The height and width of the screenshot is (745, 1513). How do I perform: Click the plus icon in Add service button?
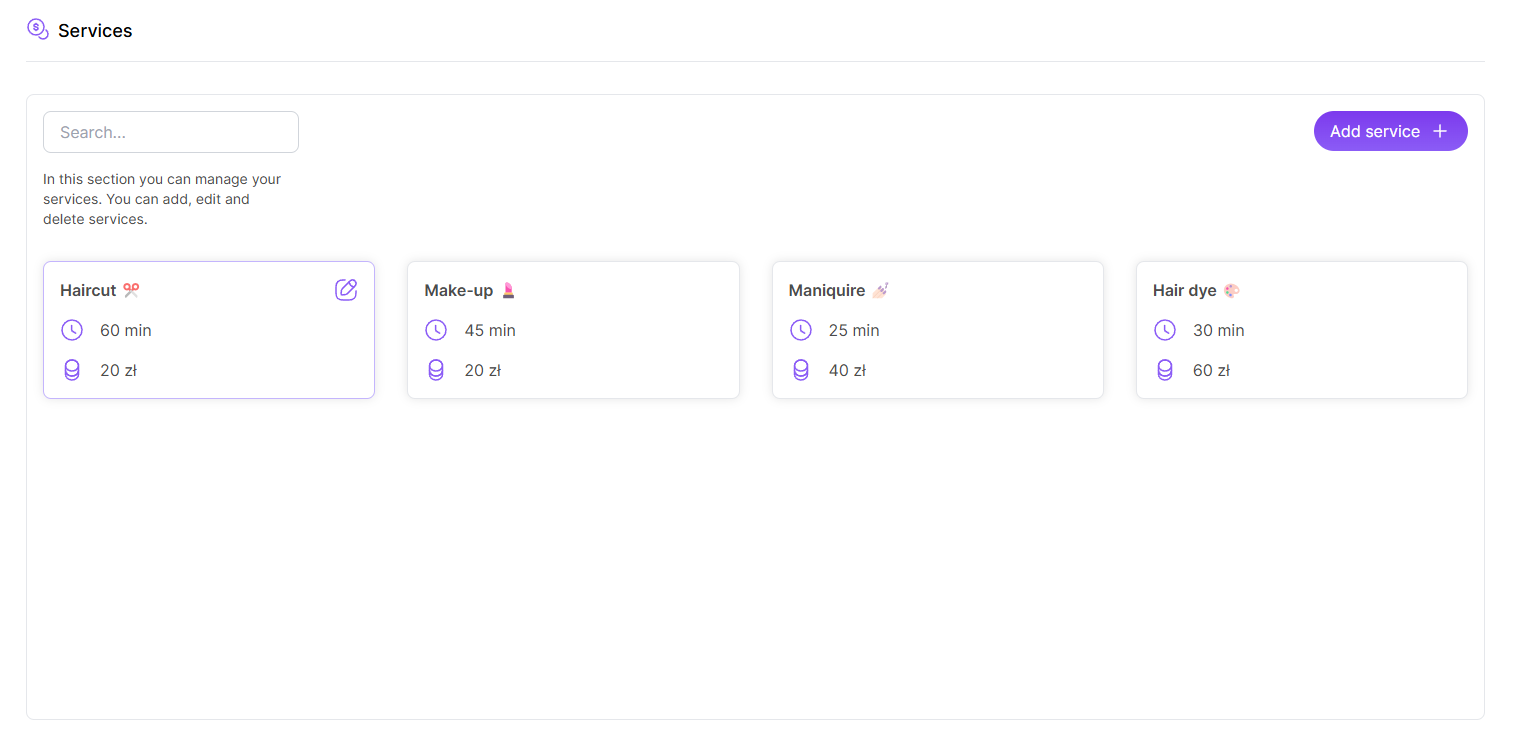tap(1440, 131)
